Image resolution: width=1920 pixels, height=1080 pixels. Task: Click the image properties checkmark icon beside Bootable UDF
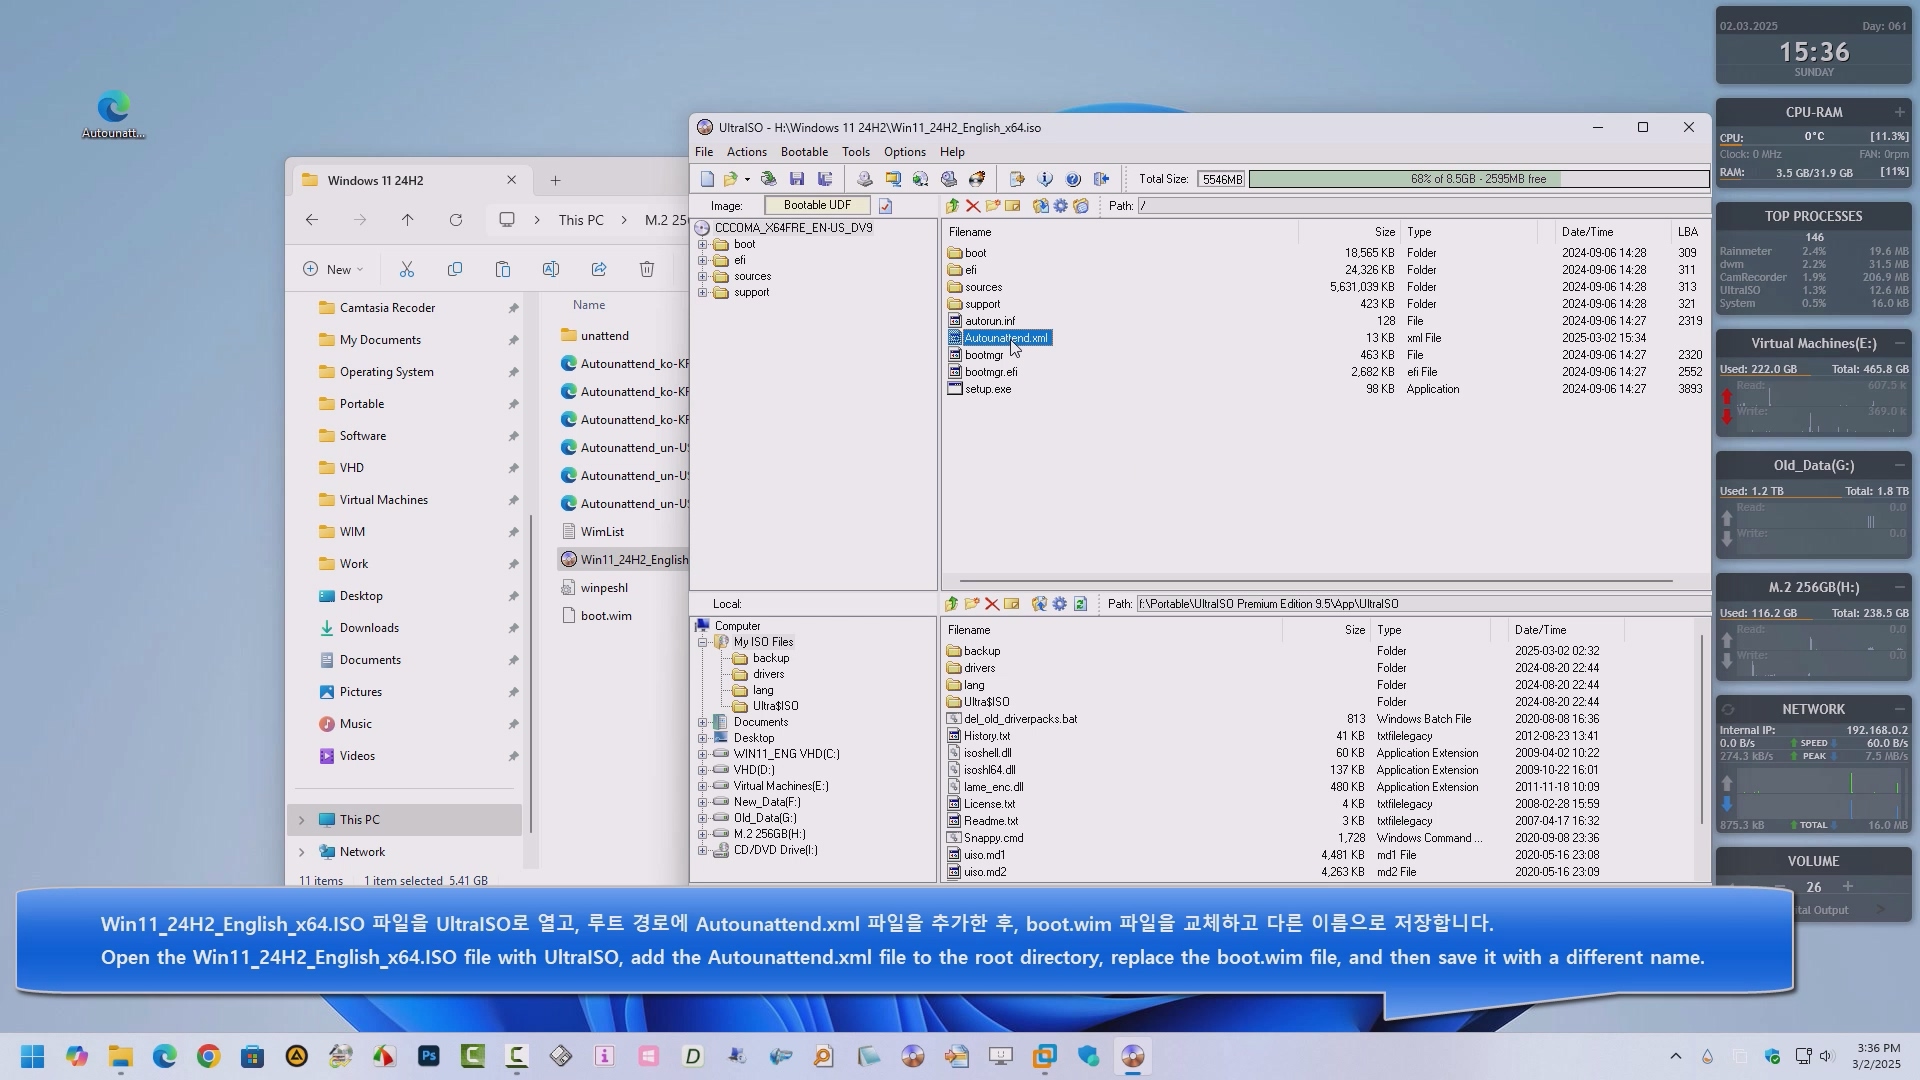(885, 206)
